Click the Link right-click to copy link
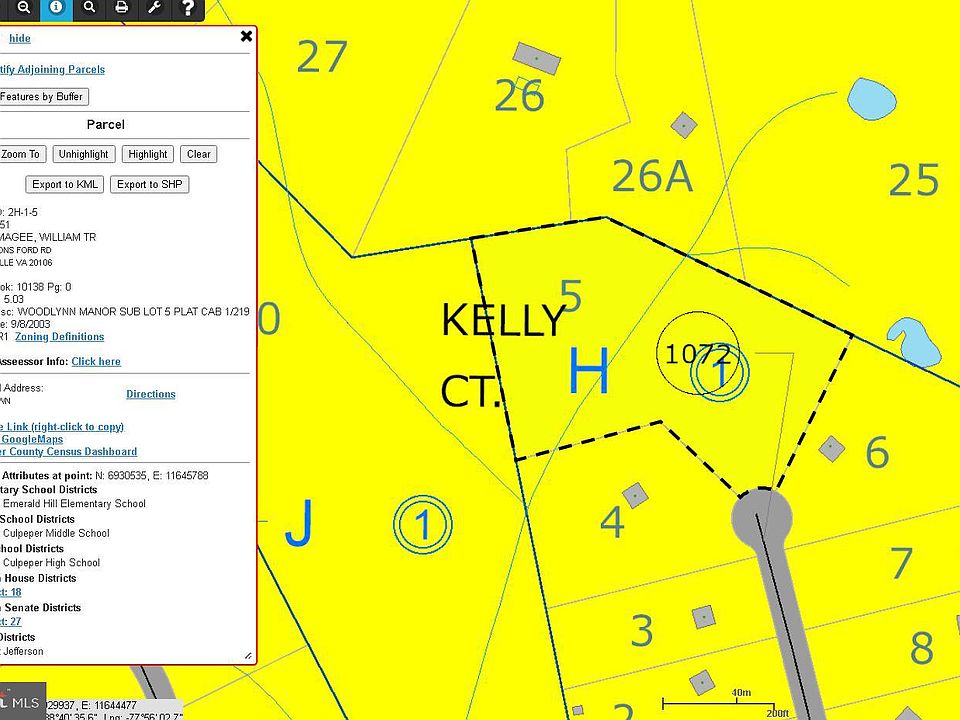 [62, 427]
